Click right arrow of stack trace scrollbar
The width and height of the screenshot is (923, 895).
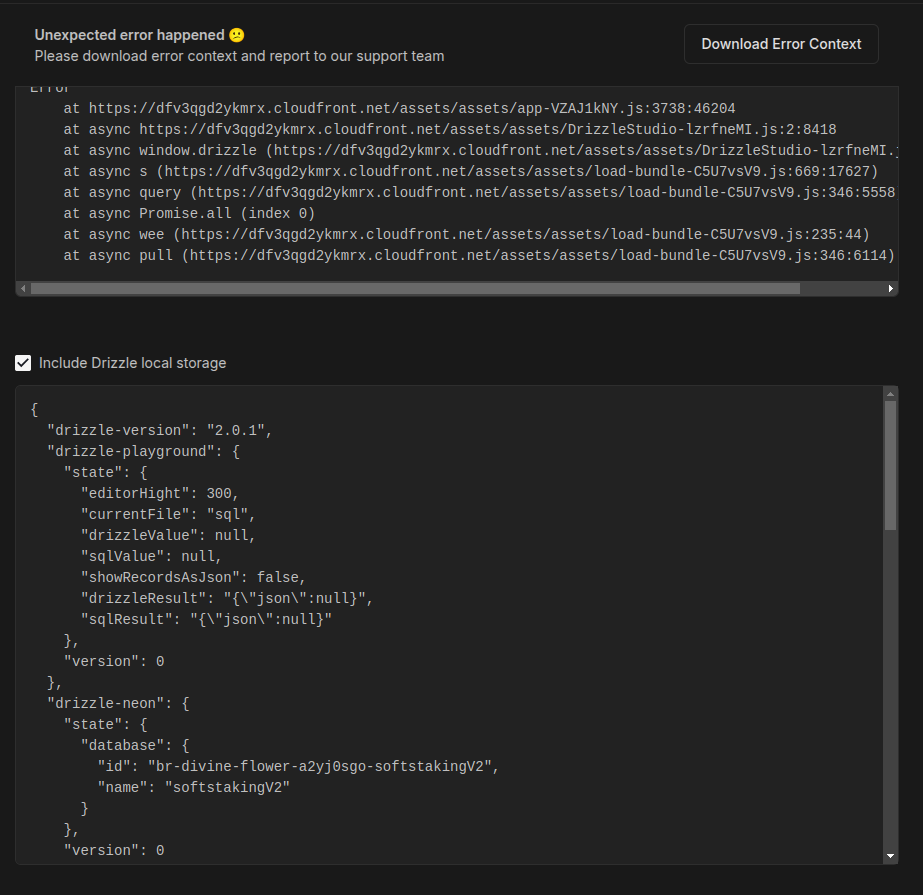(891, 289)
